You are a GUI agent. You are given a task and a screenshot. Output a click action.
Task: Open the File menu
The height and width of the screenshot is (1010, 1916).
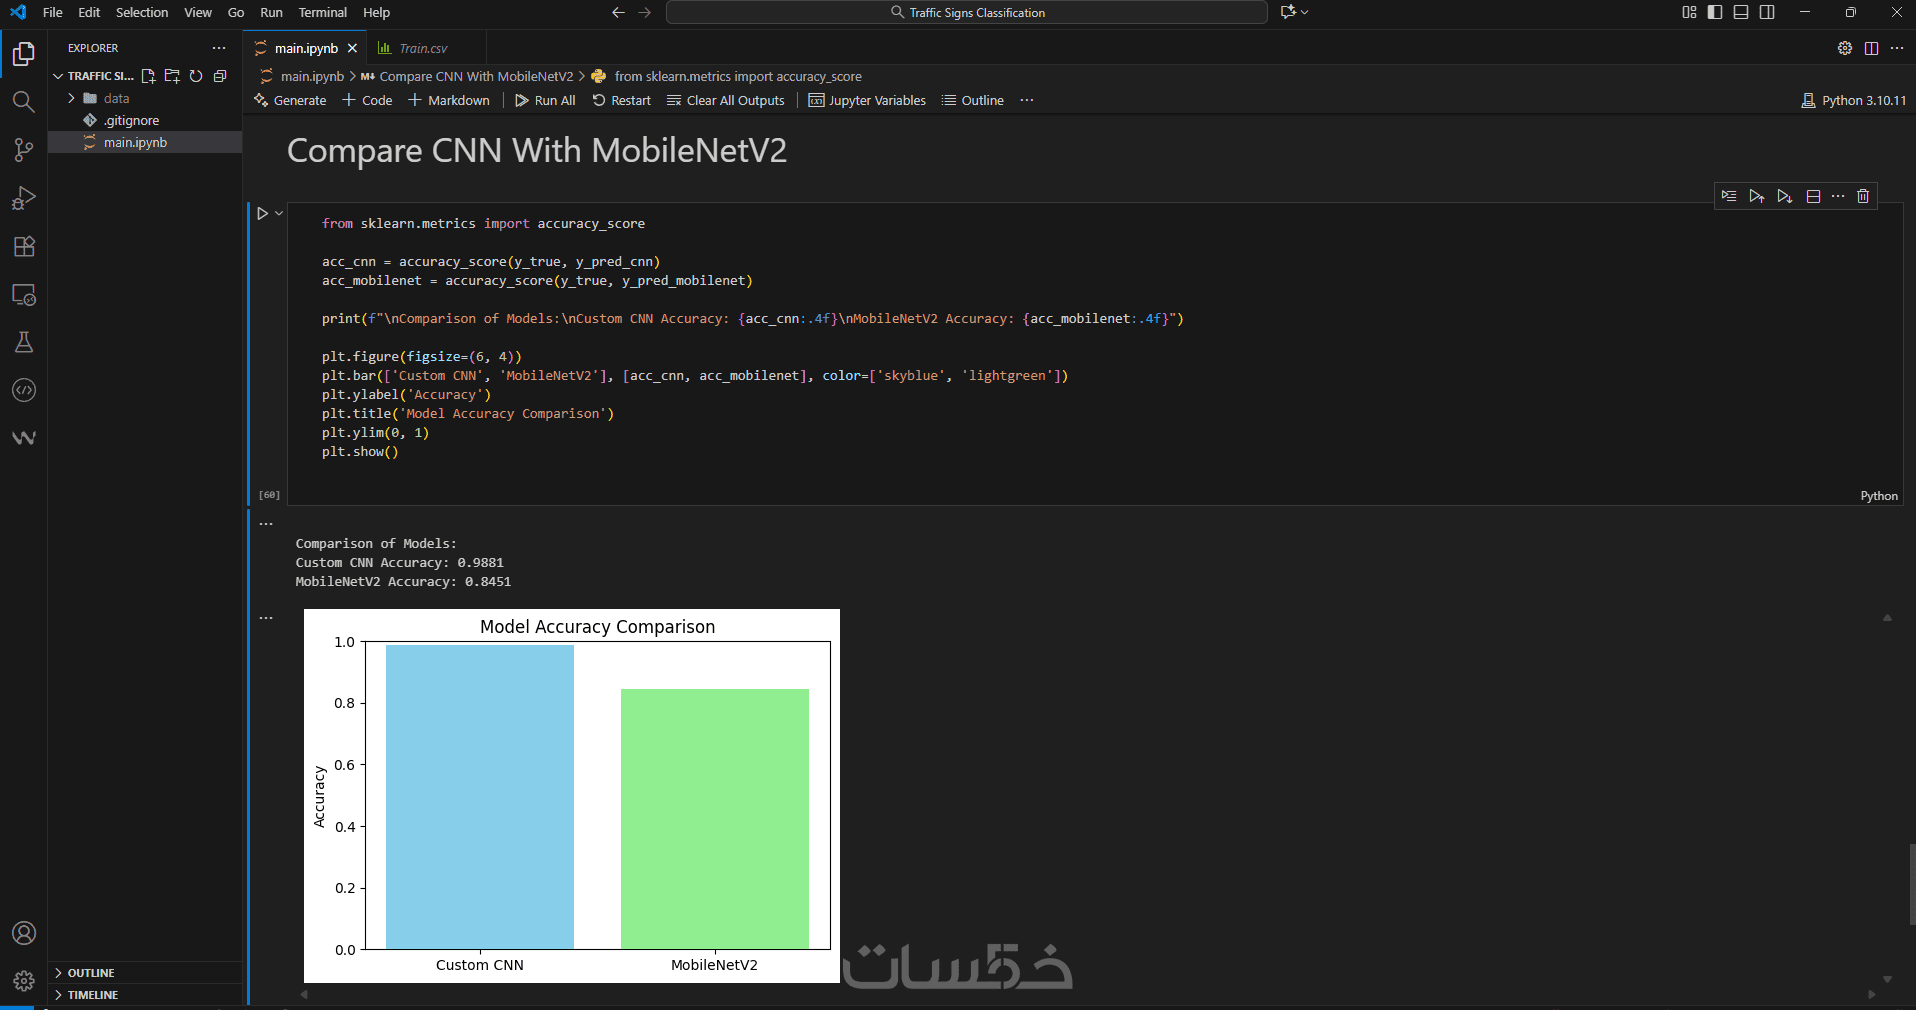(x=53, y=12)
